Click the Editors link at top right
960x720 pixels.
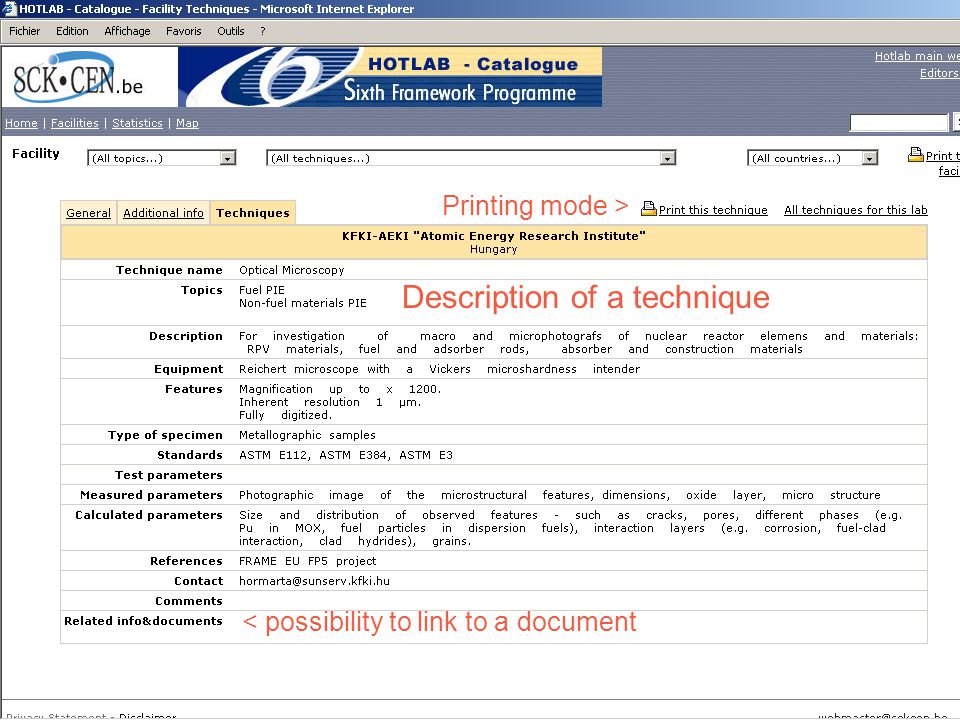[x=939, y=73]
